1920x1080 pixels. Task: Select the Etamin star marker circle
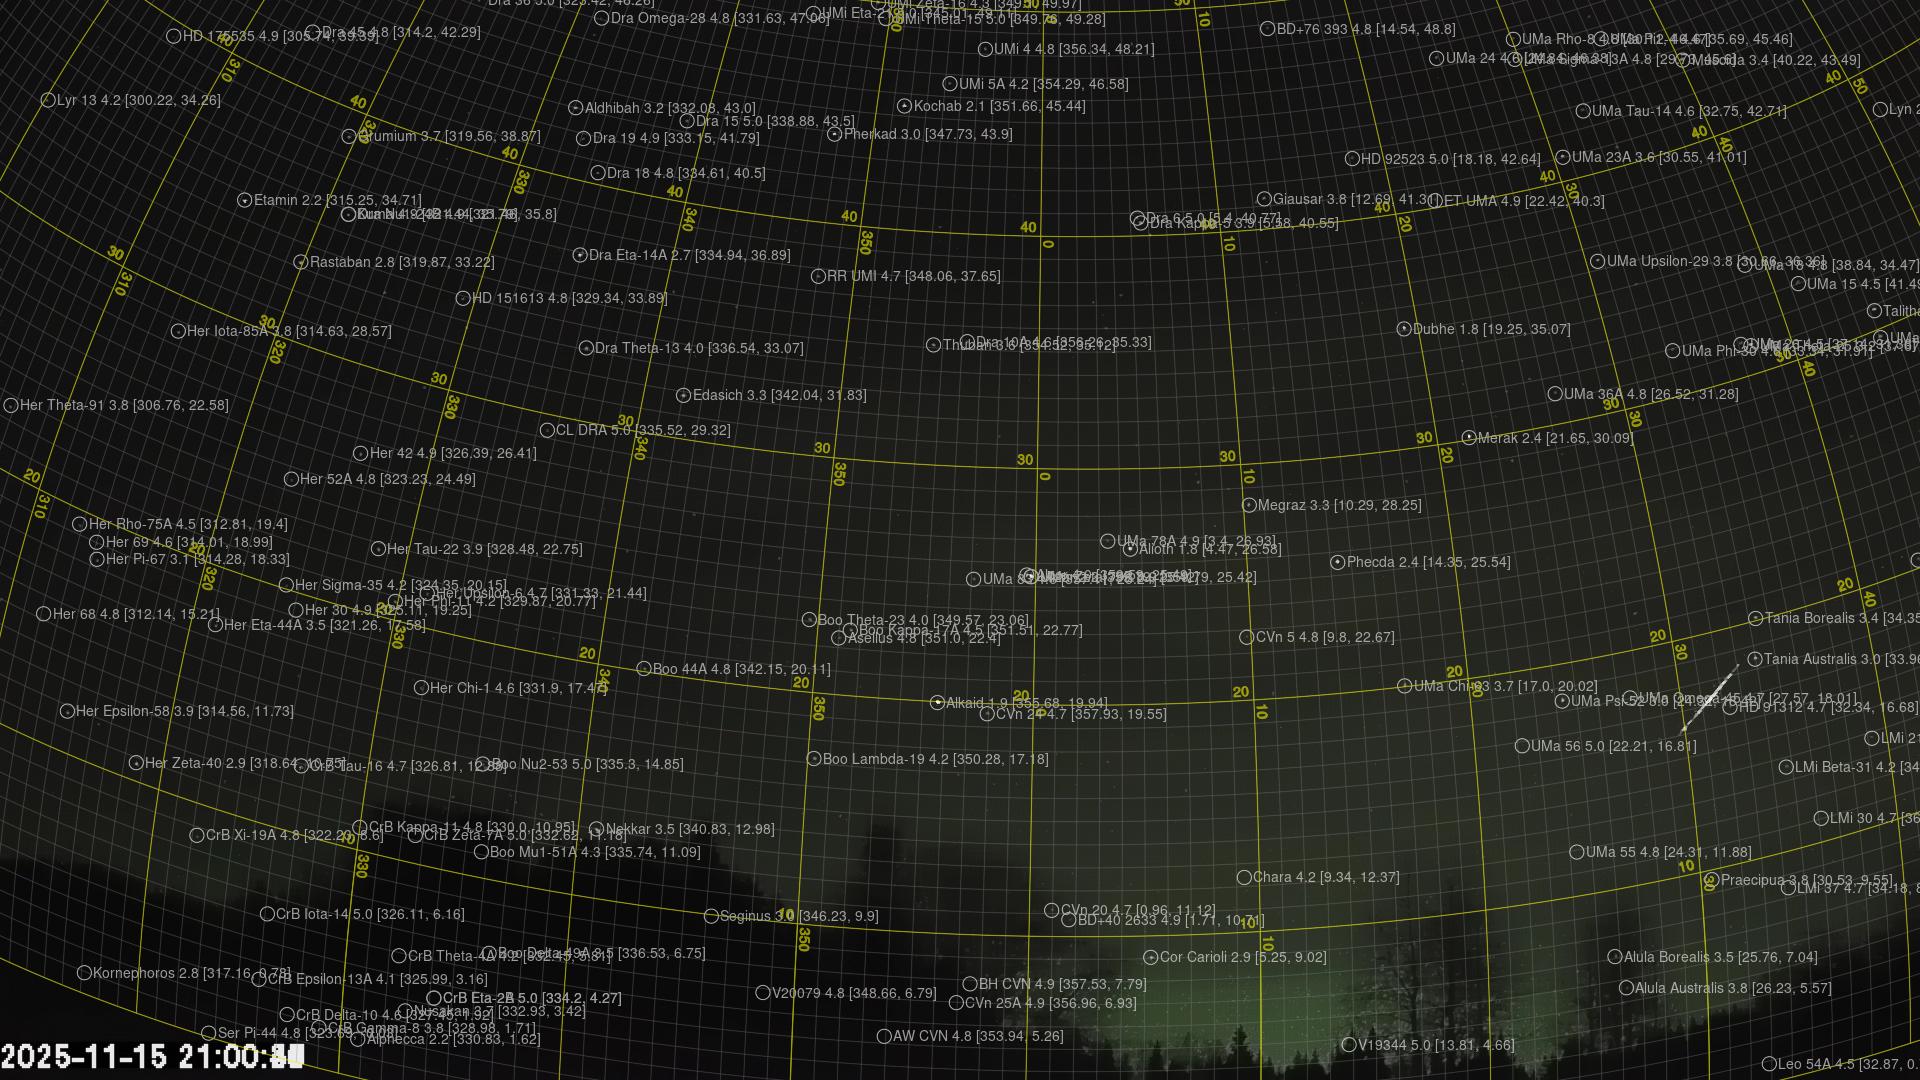click(244, 200)
